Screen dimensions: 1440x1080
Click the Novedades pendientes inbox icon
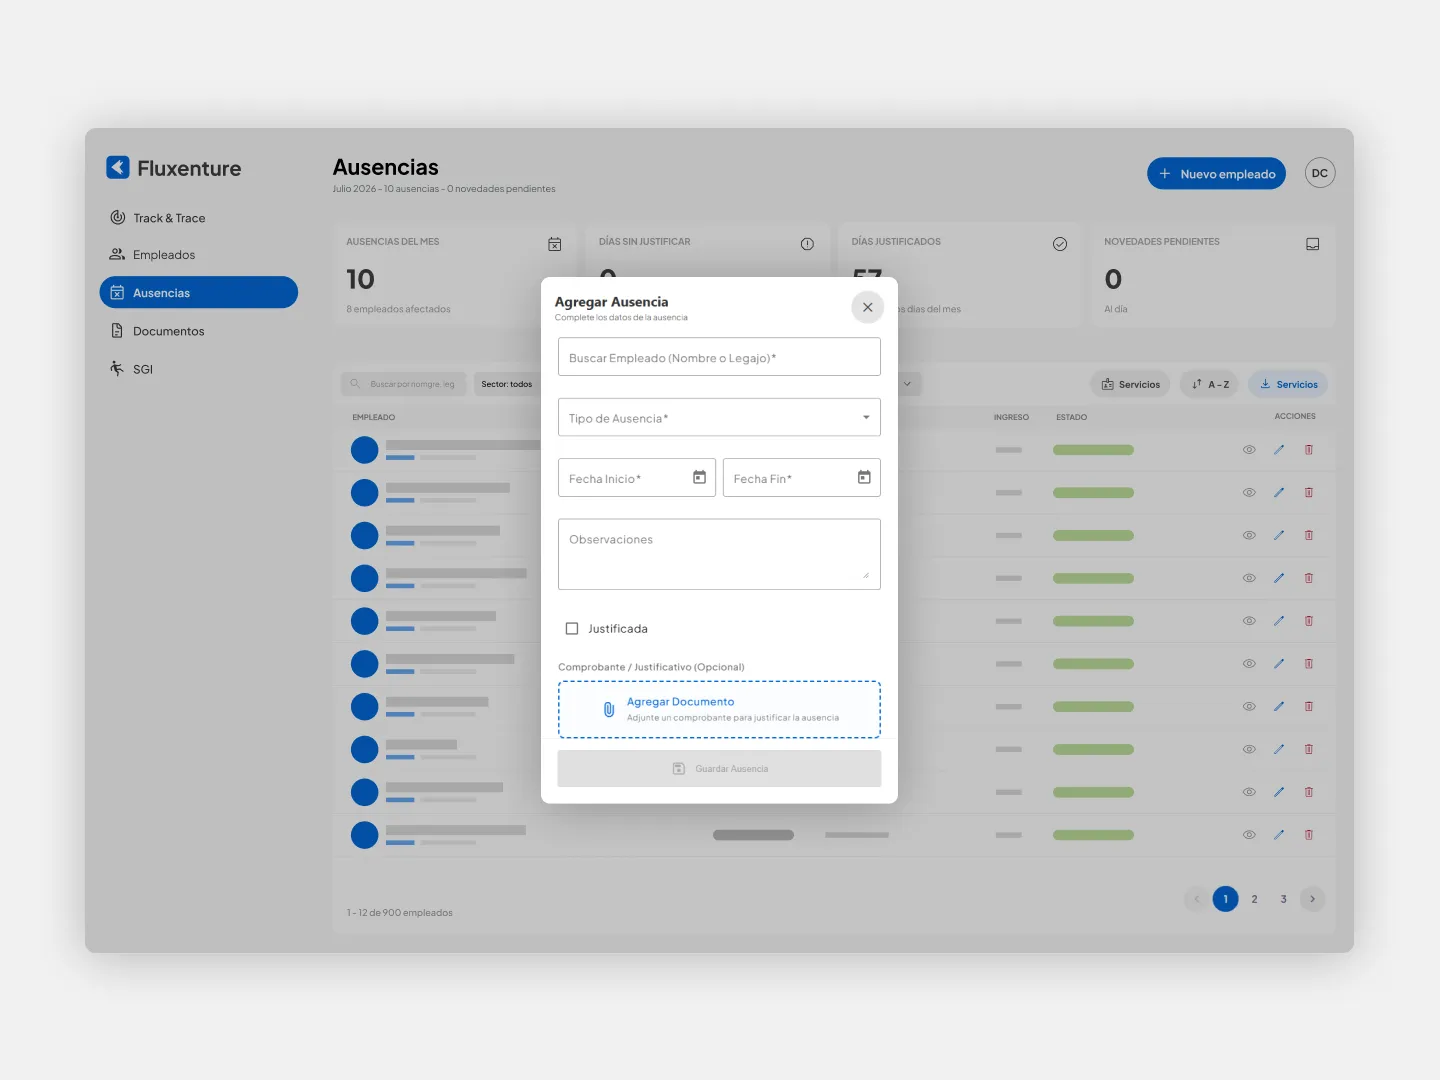click(x=1313, y=244)
